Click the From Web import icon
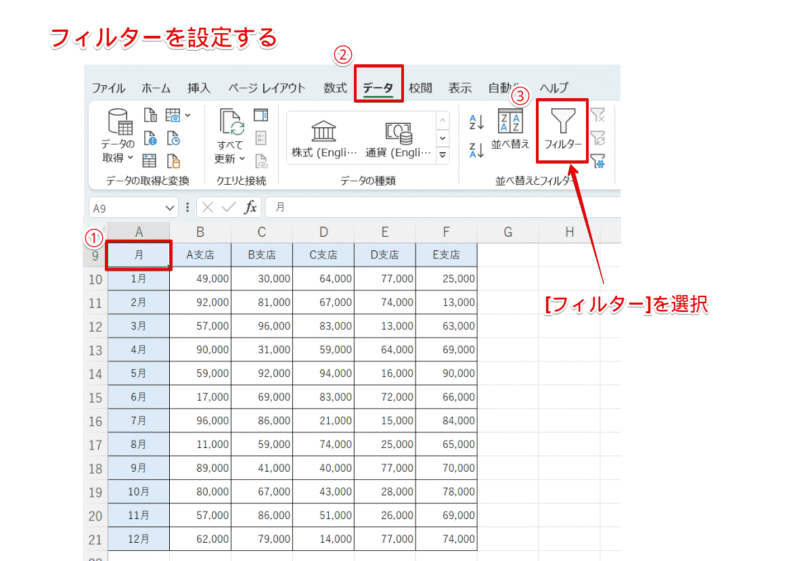Image resolution: width=812 pixels, height=561 pixels. (x=150, y=138)
